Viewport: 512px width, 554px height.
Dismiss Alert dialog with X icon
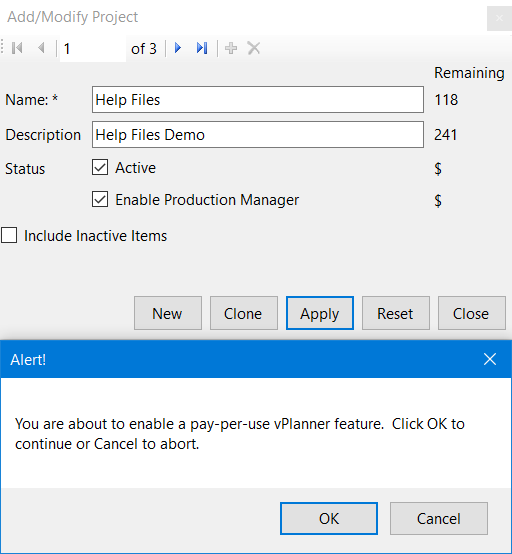490,359
